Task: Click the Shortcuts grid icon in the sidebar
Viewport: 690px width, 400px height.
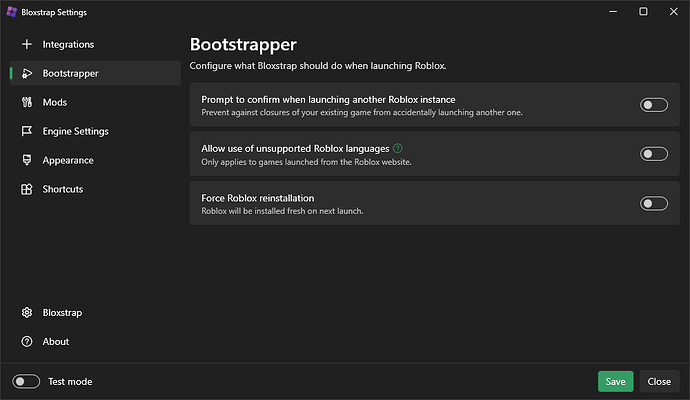Action: 27,189
